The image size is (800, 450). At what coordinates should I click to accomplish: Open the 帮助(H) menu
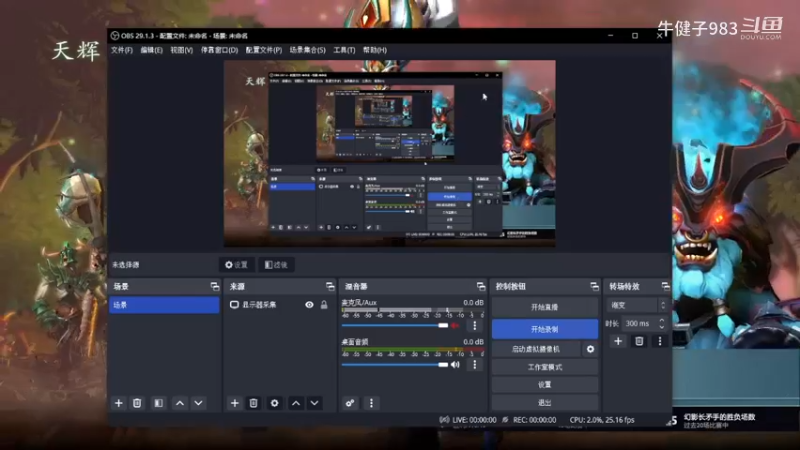tap(375, 50)
